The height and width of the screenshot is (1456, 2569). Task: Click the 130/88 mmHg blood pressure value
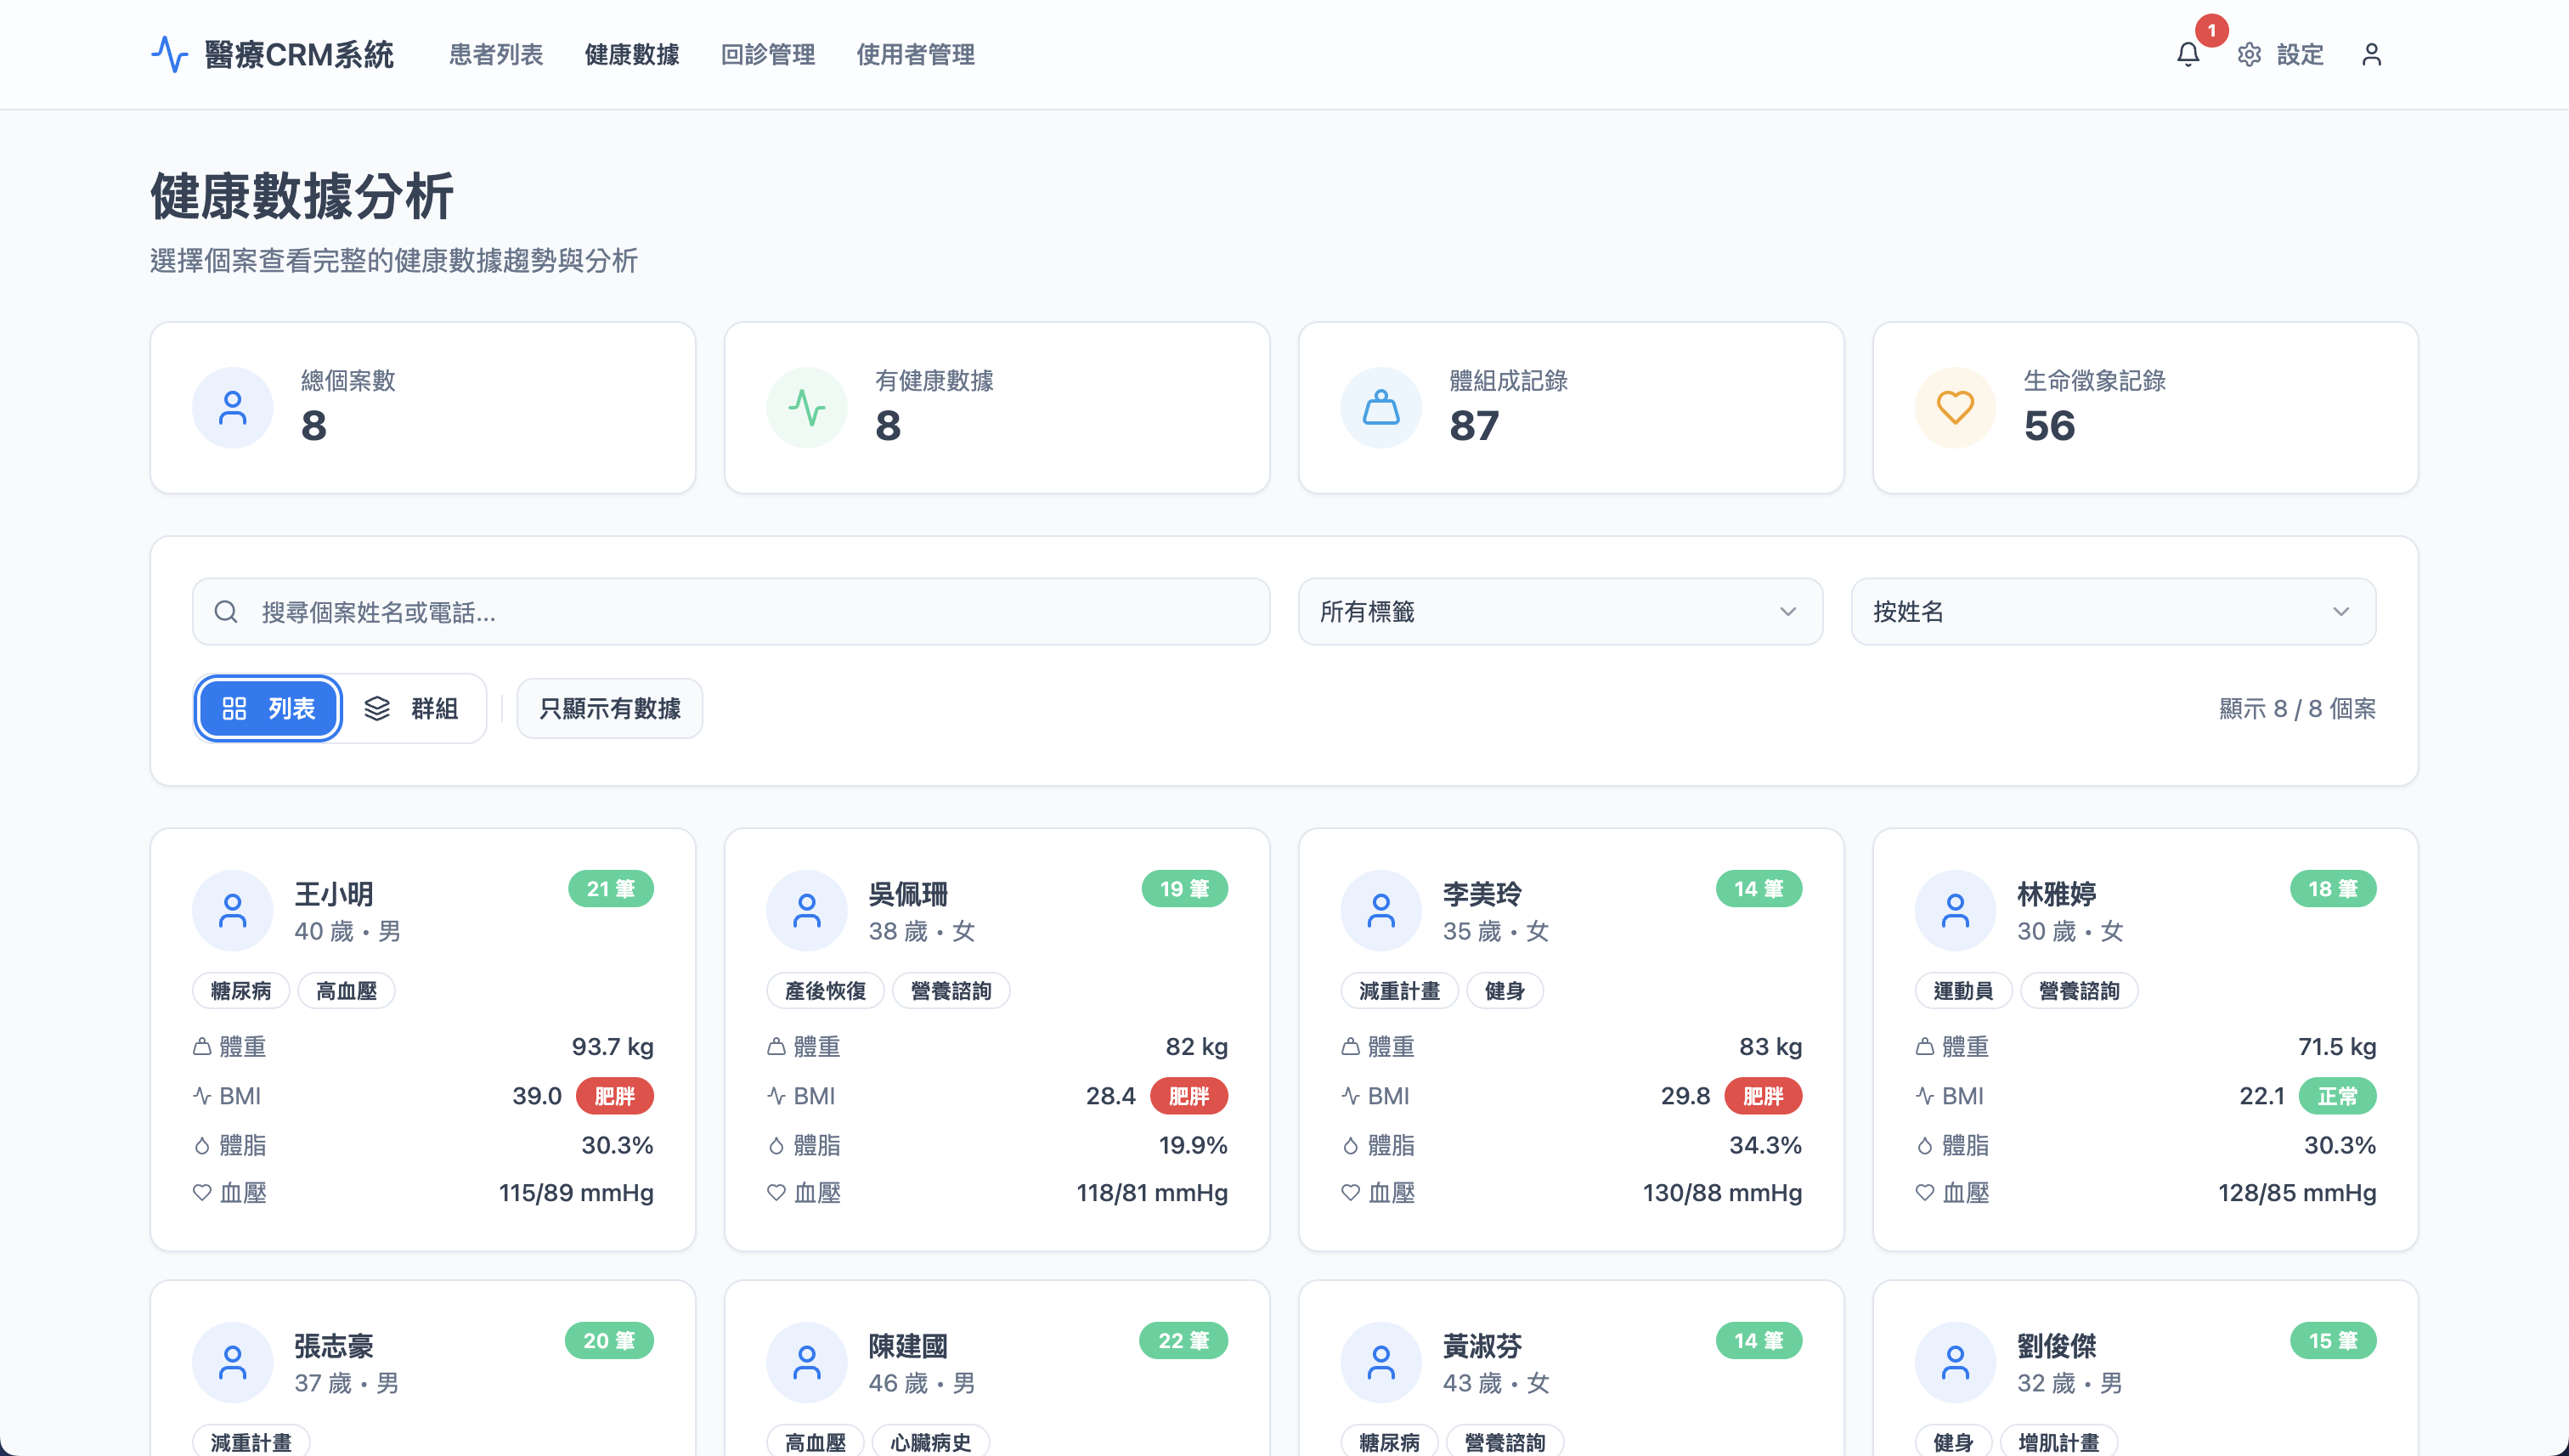coord(1722,1192)
